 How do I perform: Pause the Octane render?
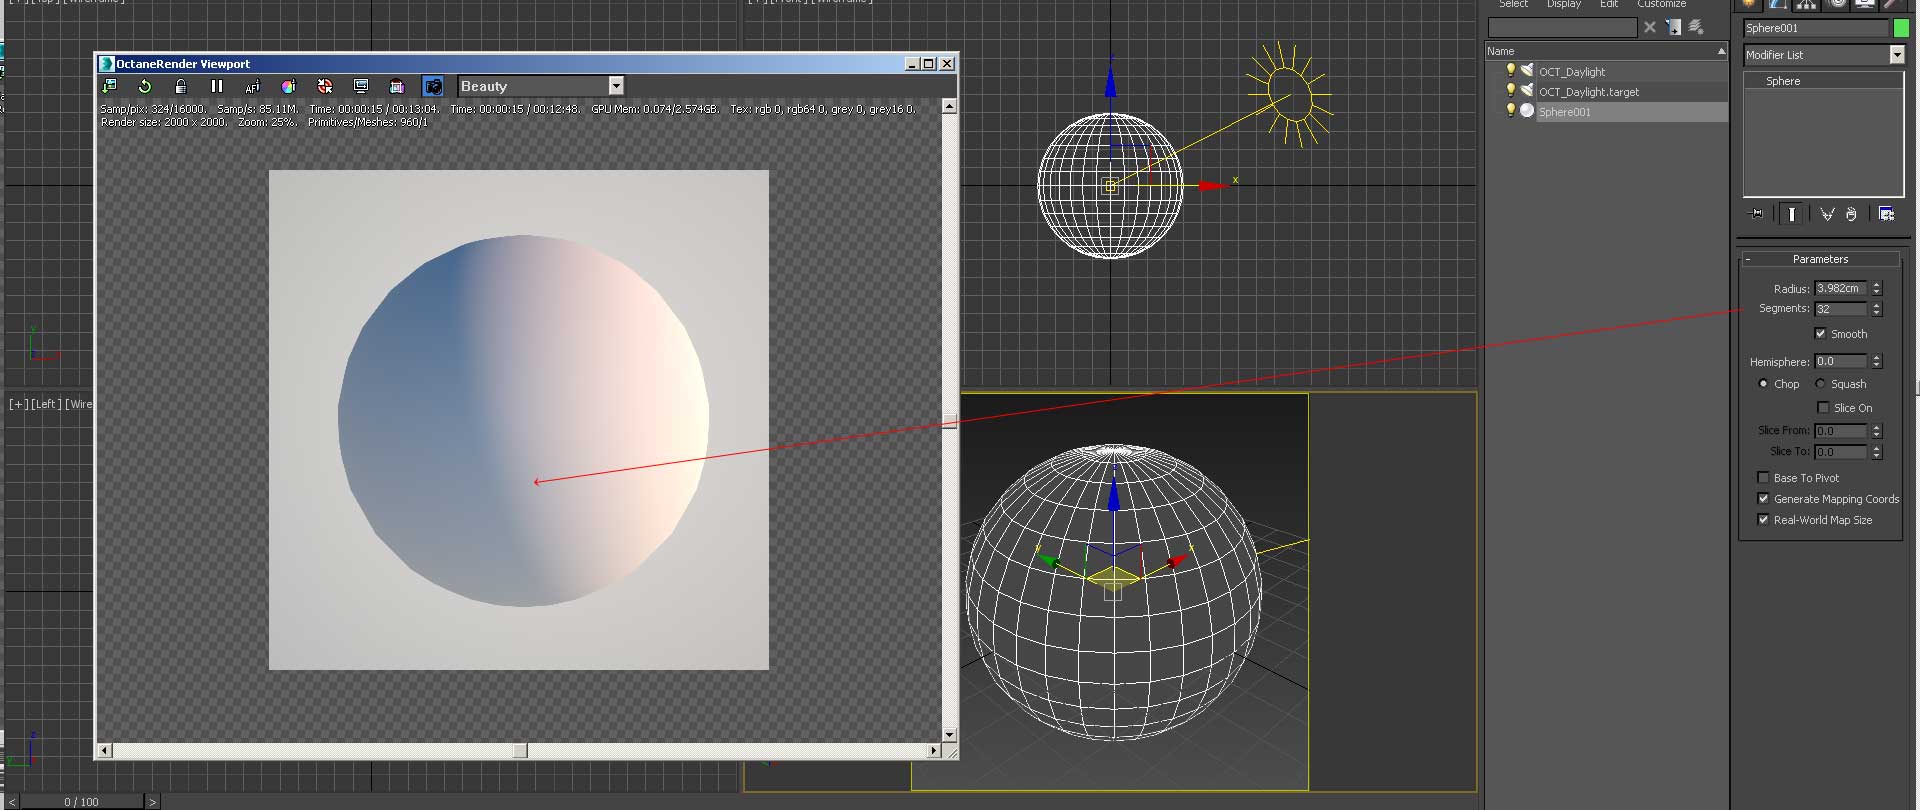point(217,86)
